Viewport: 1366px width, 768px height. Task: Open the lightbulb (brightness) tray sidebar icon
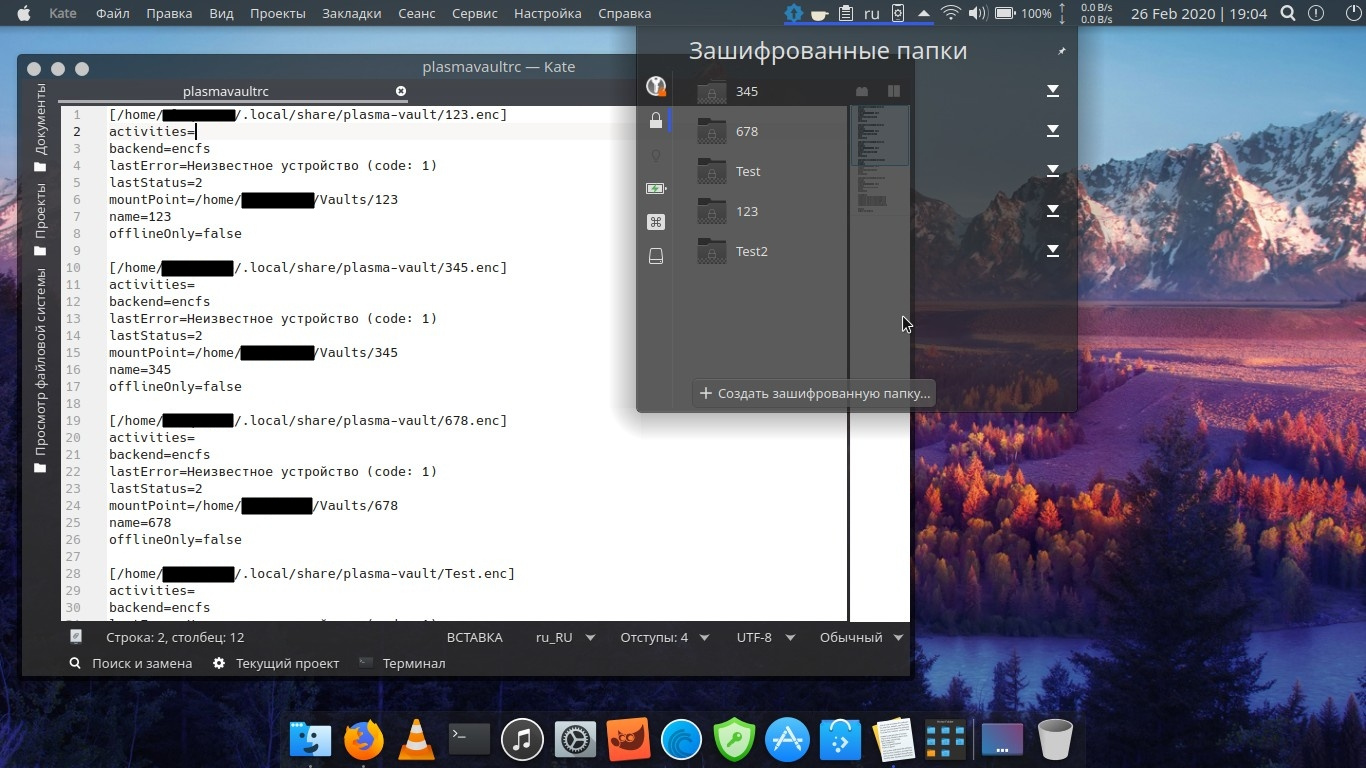coord(656,155)
